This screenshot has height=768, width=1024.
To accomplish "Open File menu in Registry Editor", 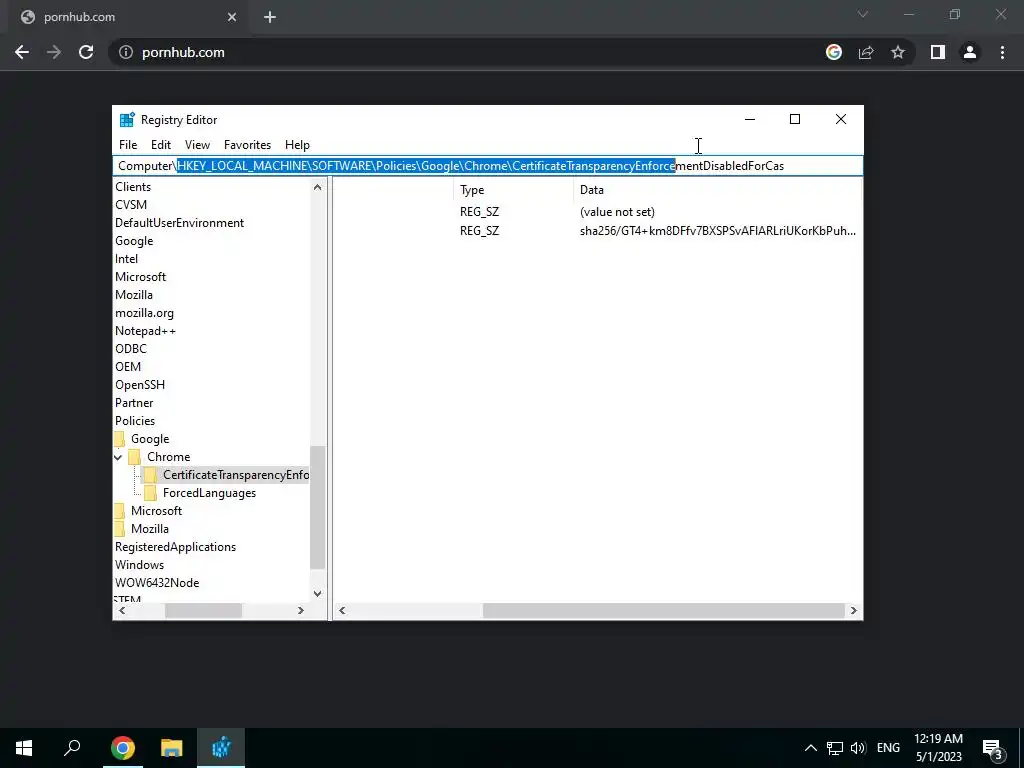I will click(x=128, y=145).
